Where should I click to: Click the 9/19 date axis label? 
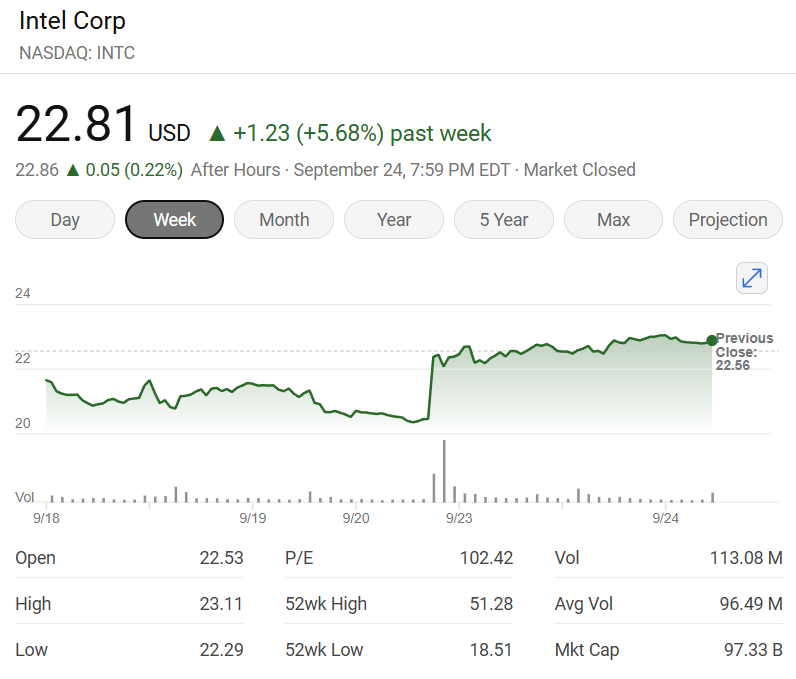[253, 518]
